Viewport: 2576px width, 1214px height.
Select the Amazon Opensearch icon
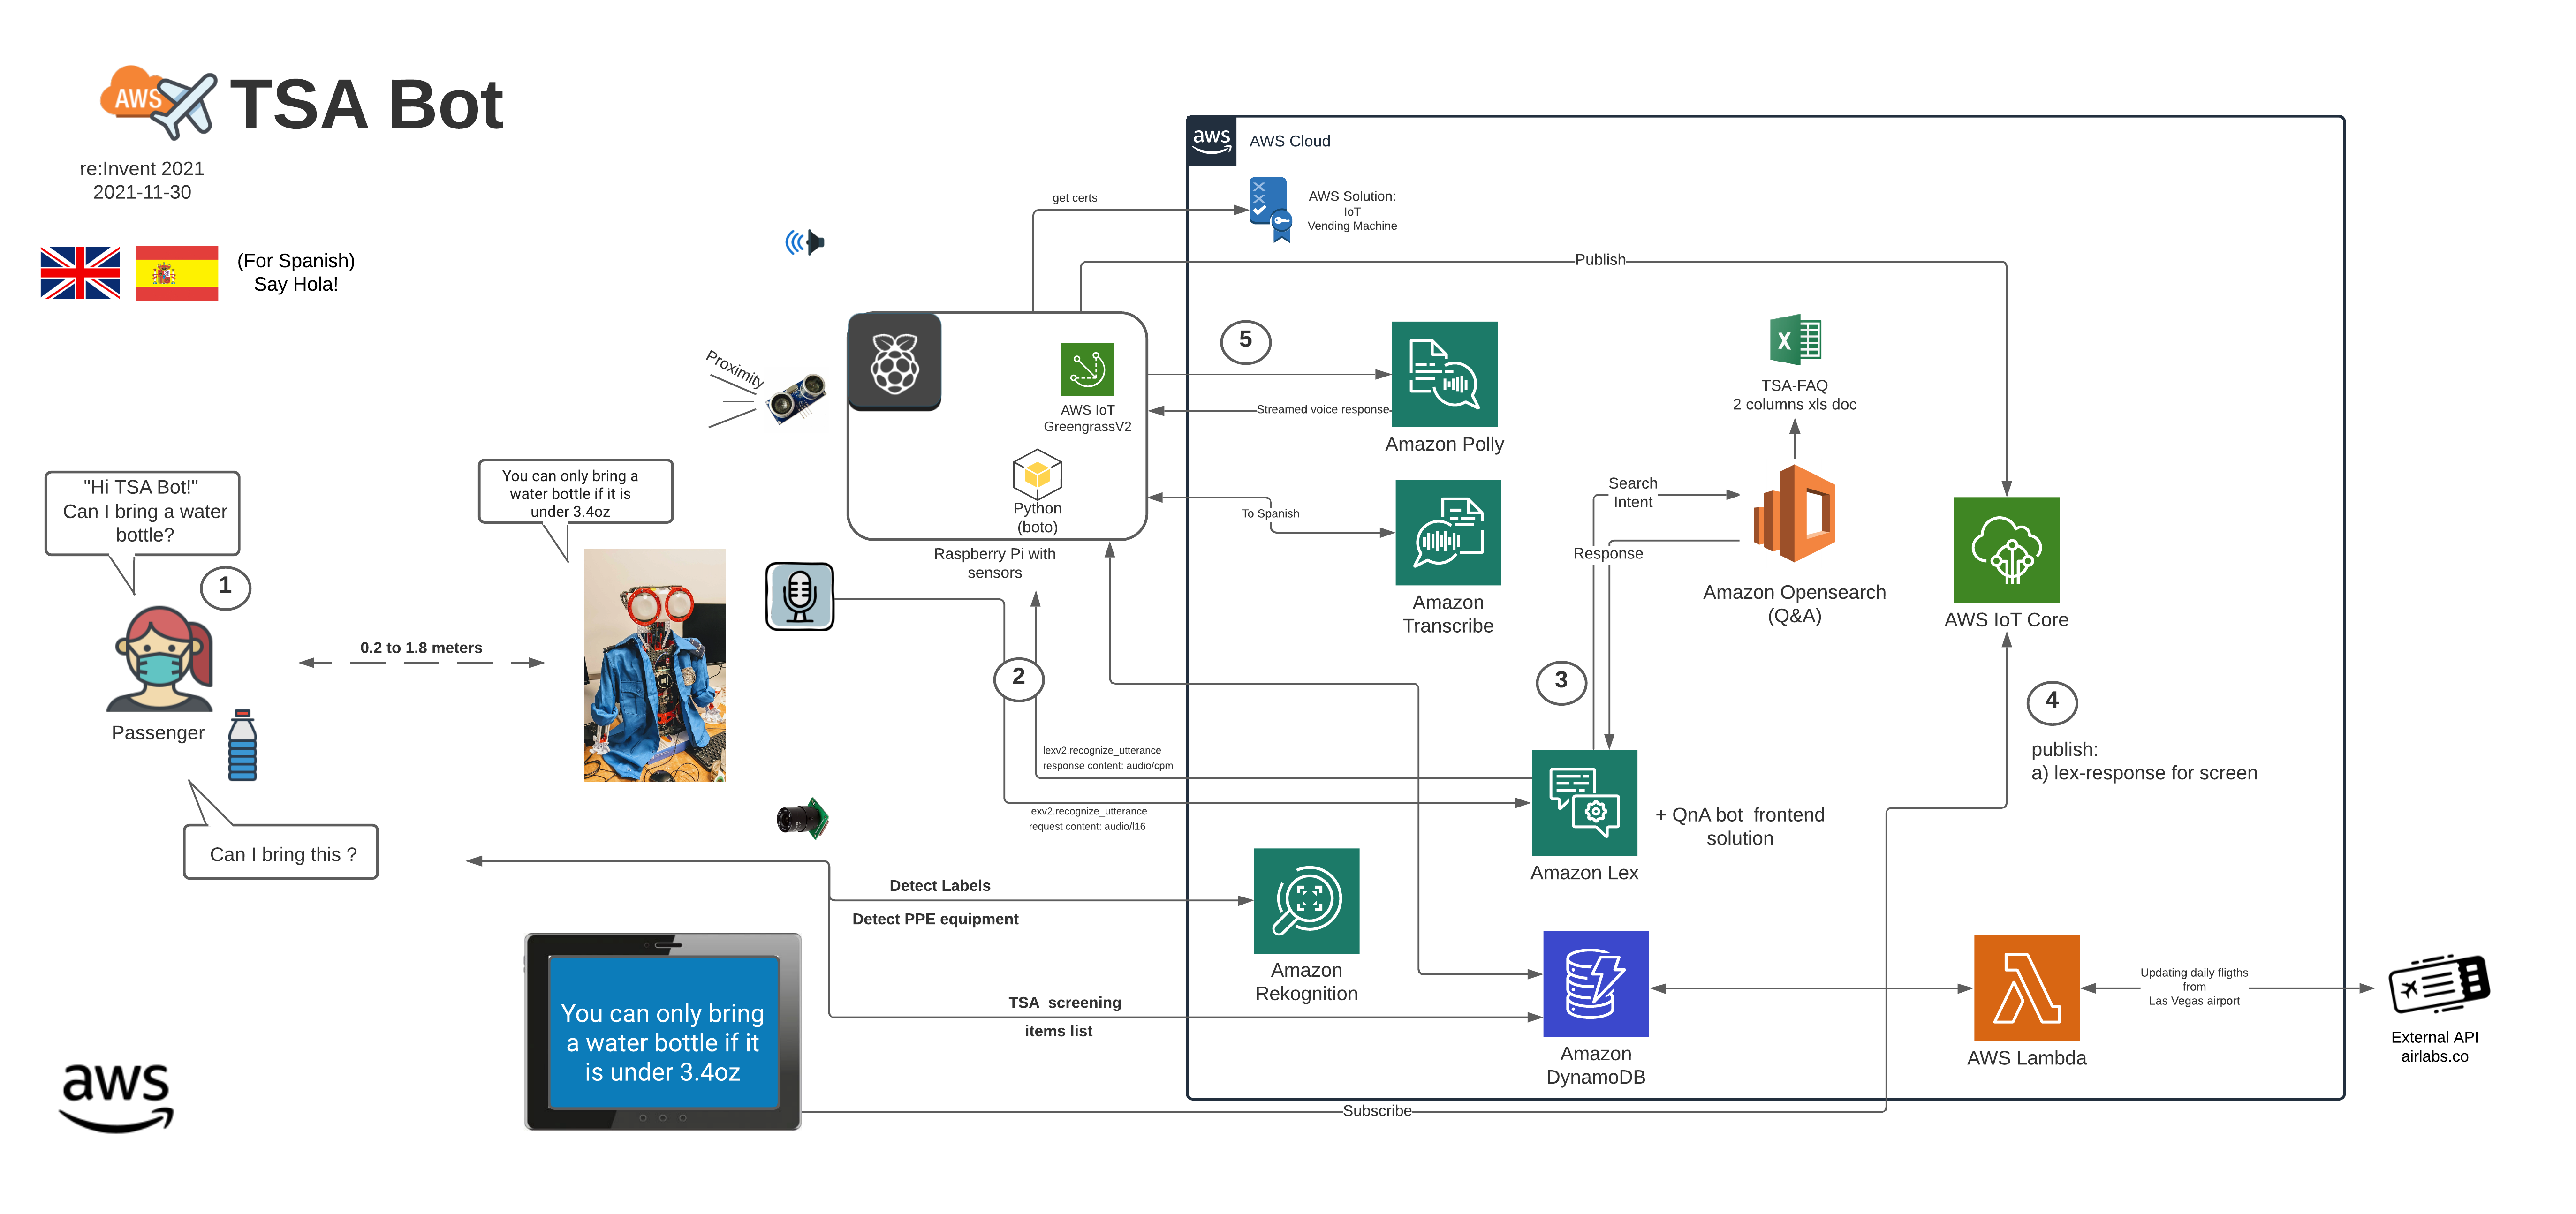pyautogui.click(x=1794, y=513)
